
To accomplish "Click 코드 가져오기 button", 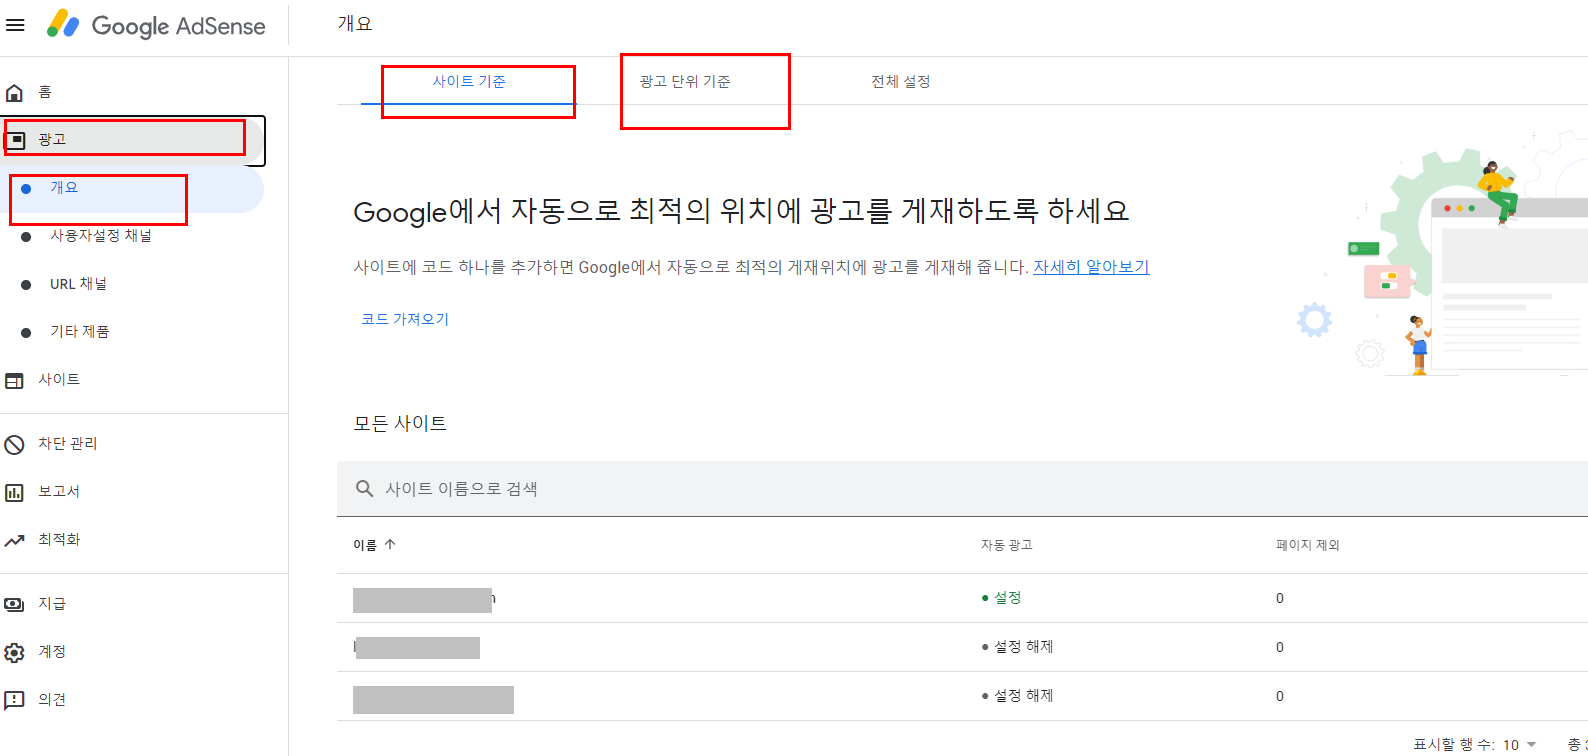I will 405,319.
